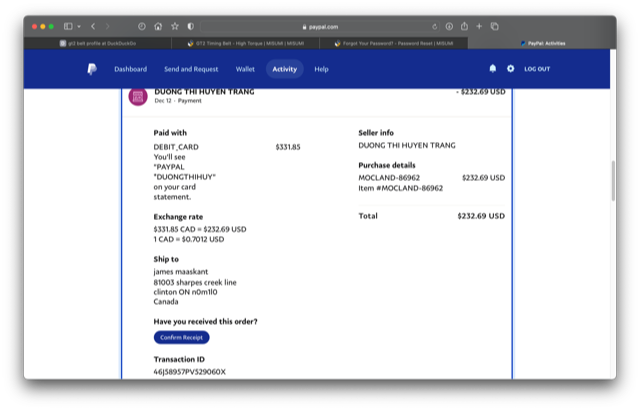
Task: Click the paypal.com address bar
Action: [x=320, y=27]
